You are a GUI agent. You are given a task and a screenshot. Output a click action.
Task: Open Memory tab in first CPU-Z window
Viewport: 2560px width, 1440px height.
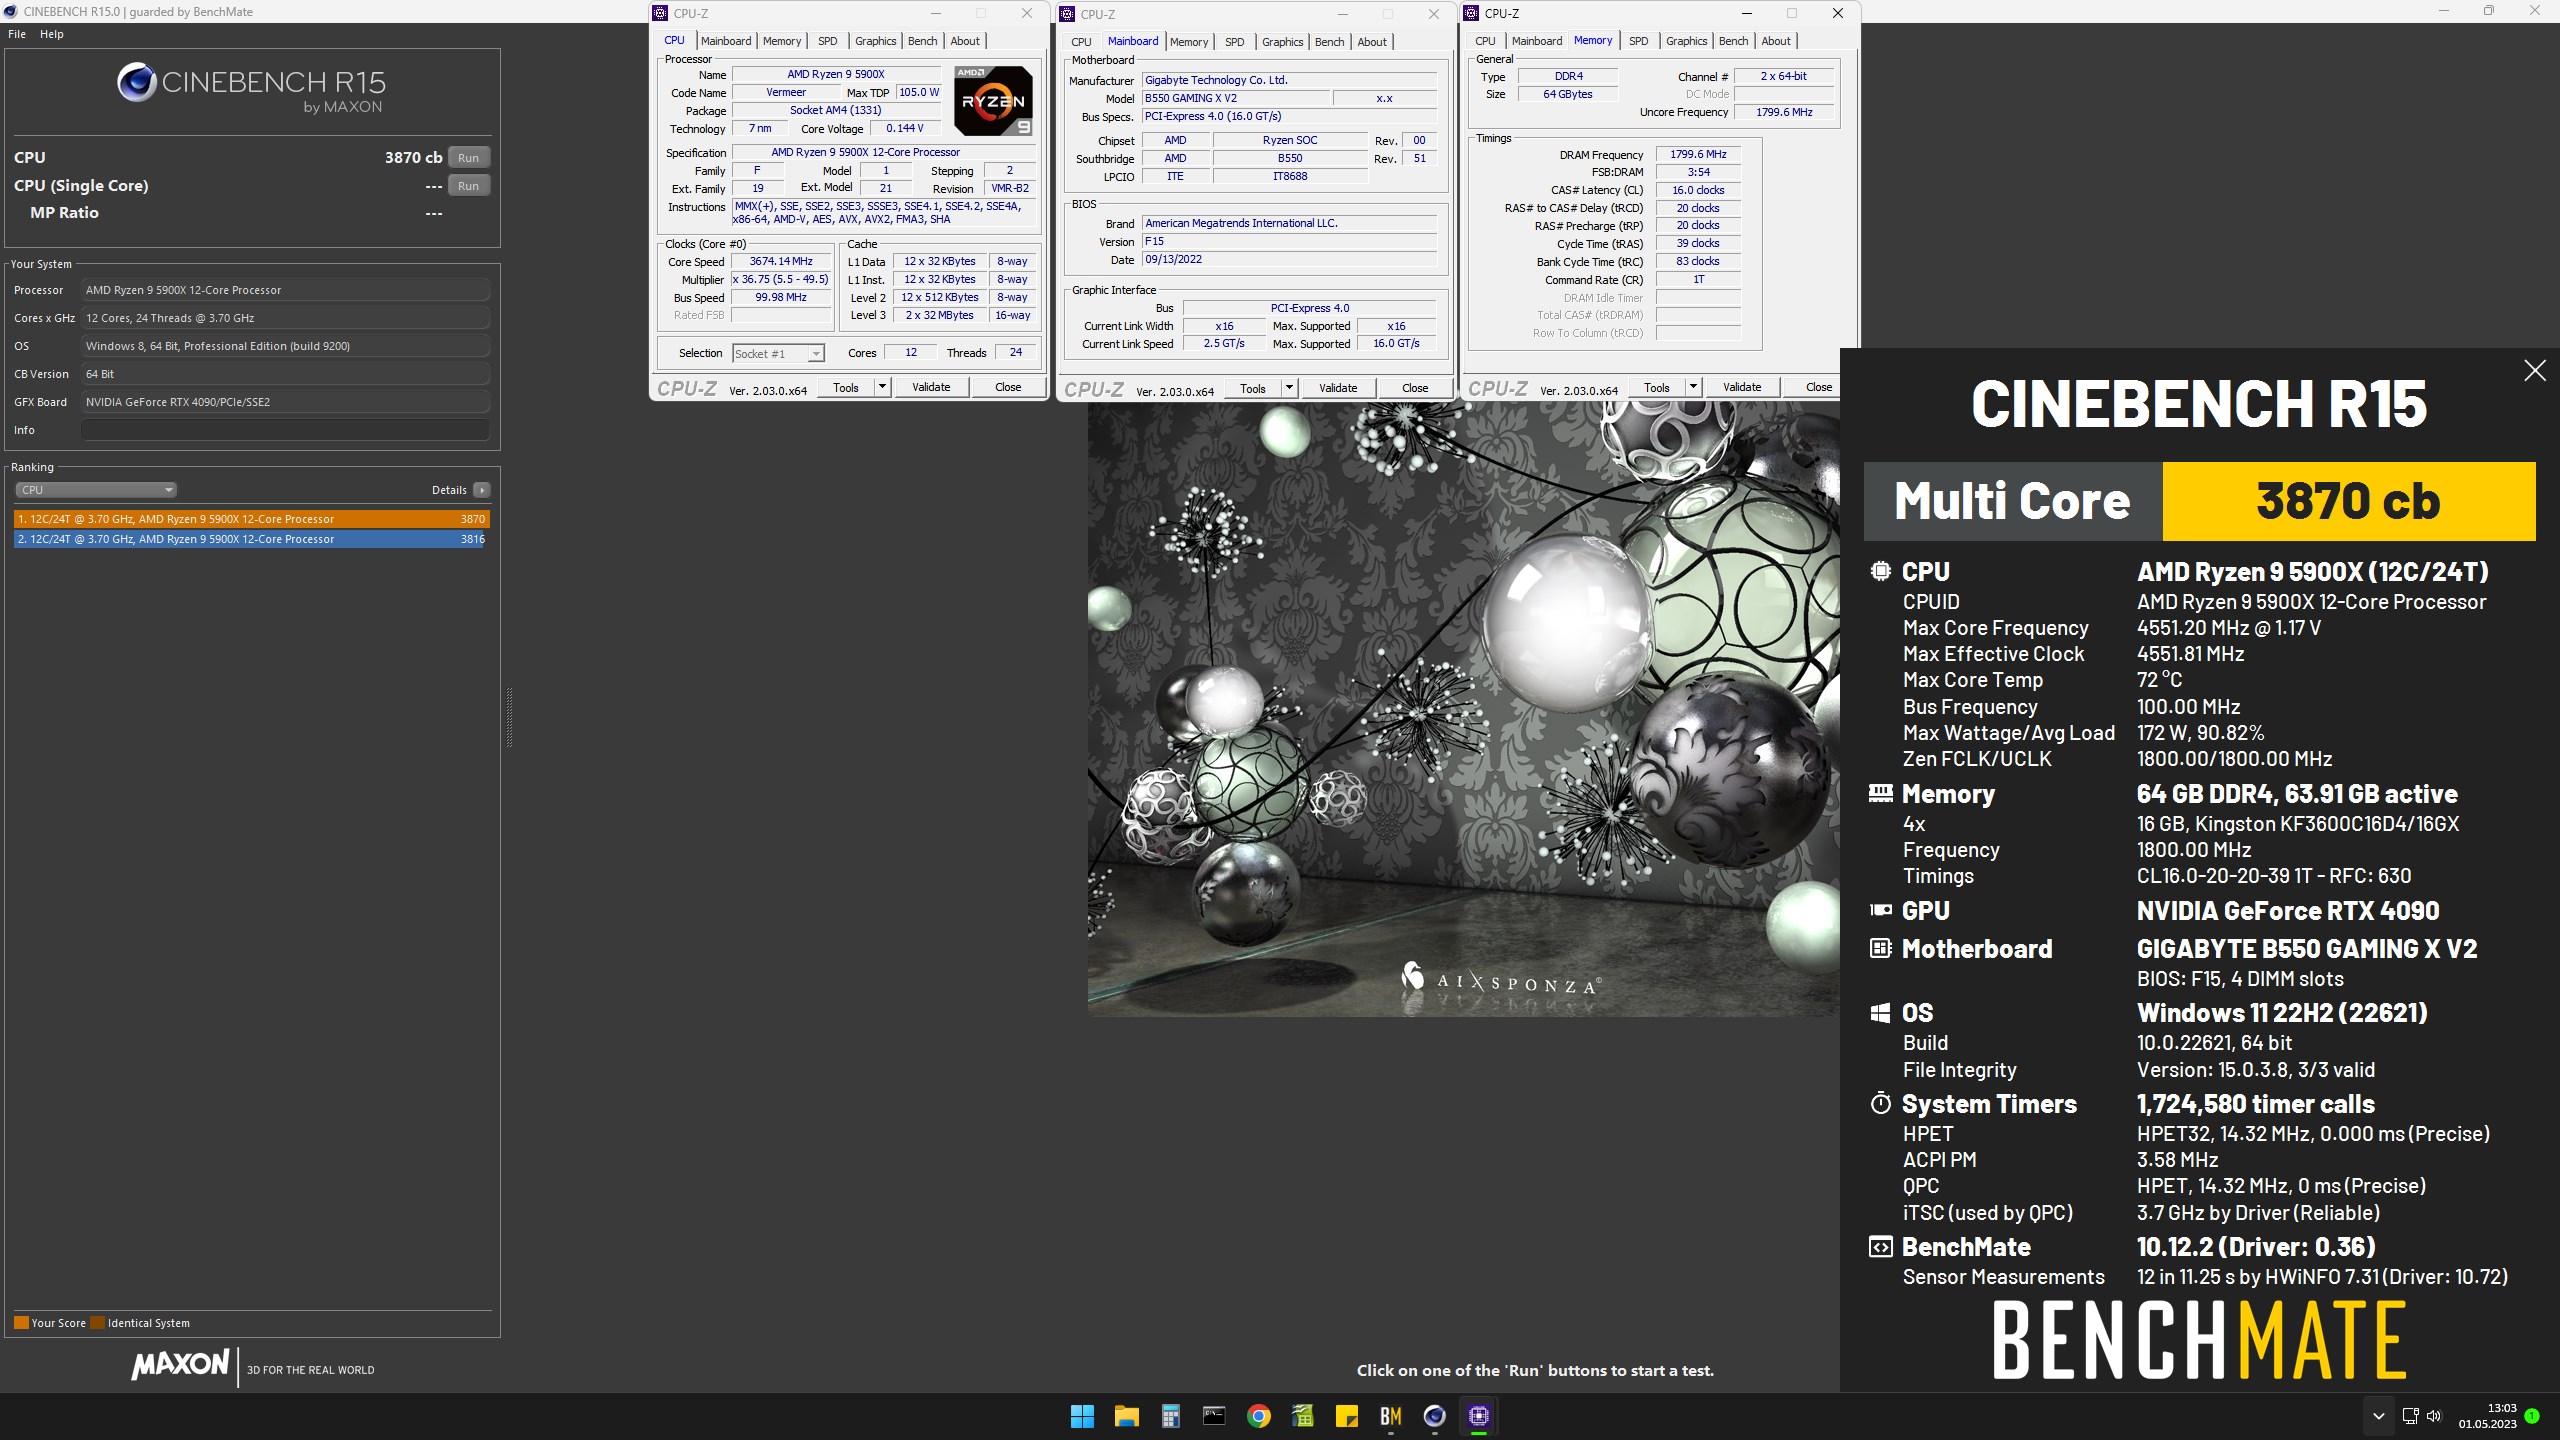pos(782,41)
